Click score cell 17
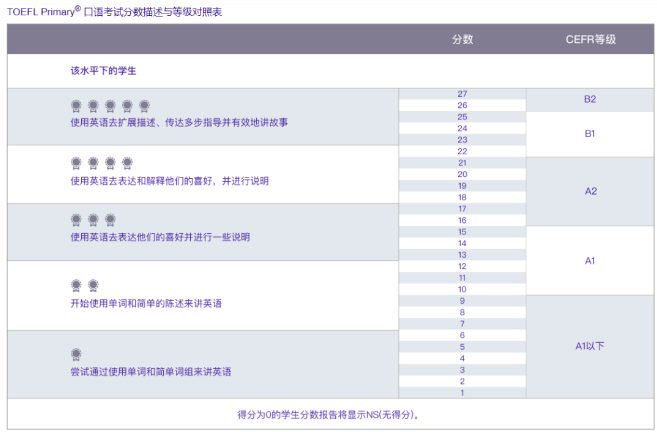The height and width of the screenshot is (432, 657). 462,209
